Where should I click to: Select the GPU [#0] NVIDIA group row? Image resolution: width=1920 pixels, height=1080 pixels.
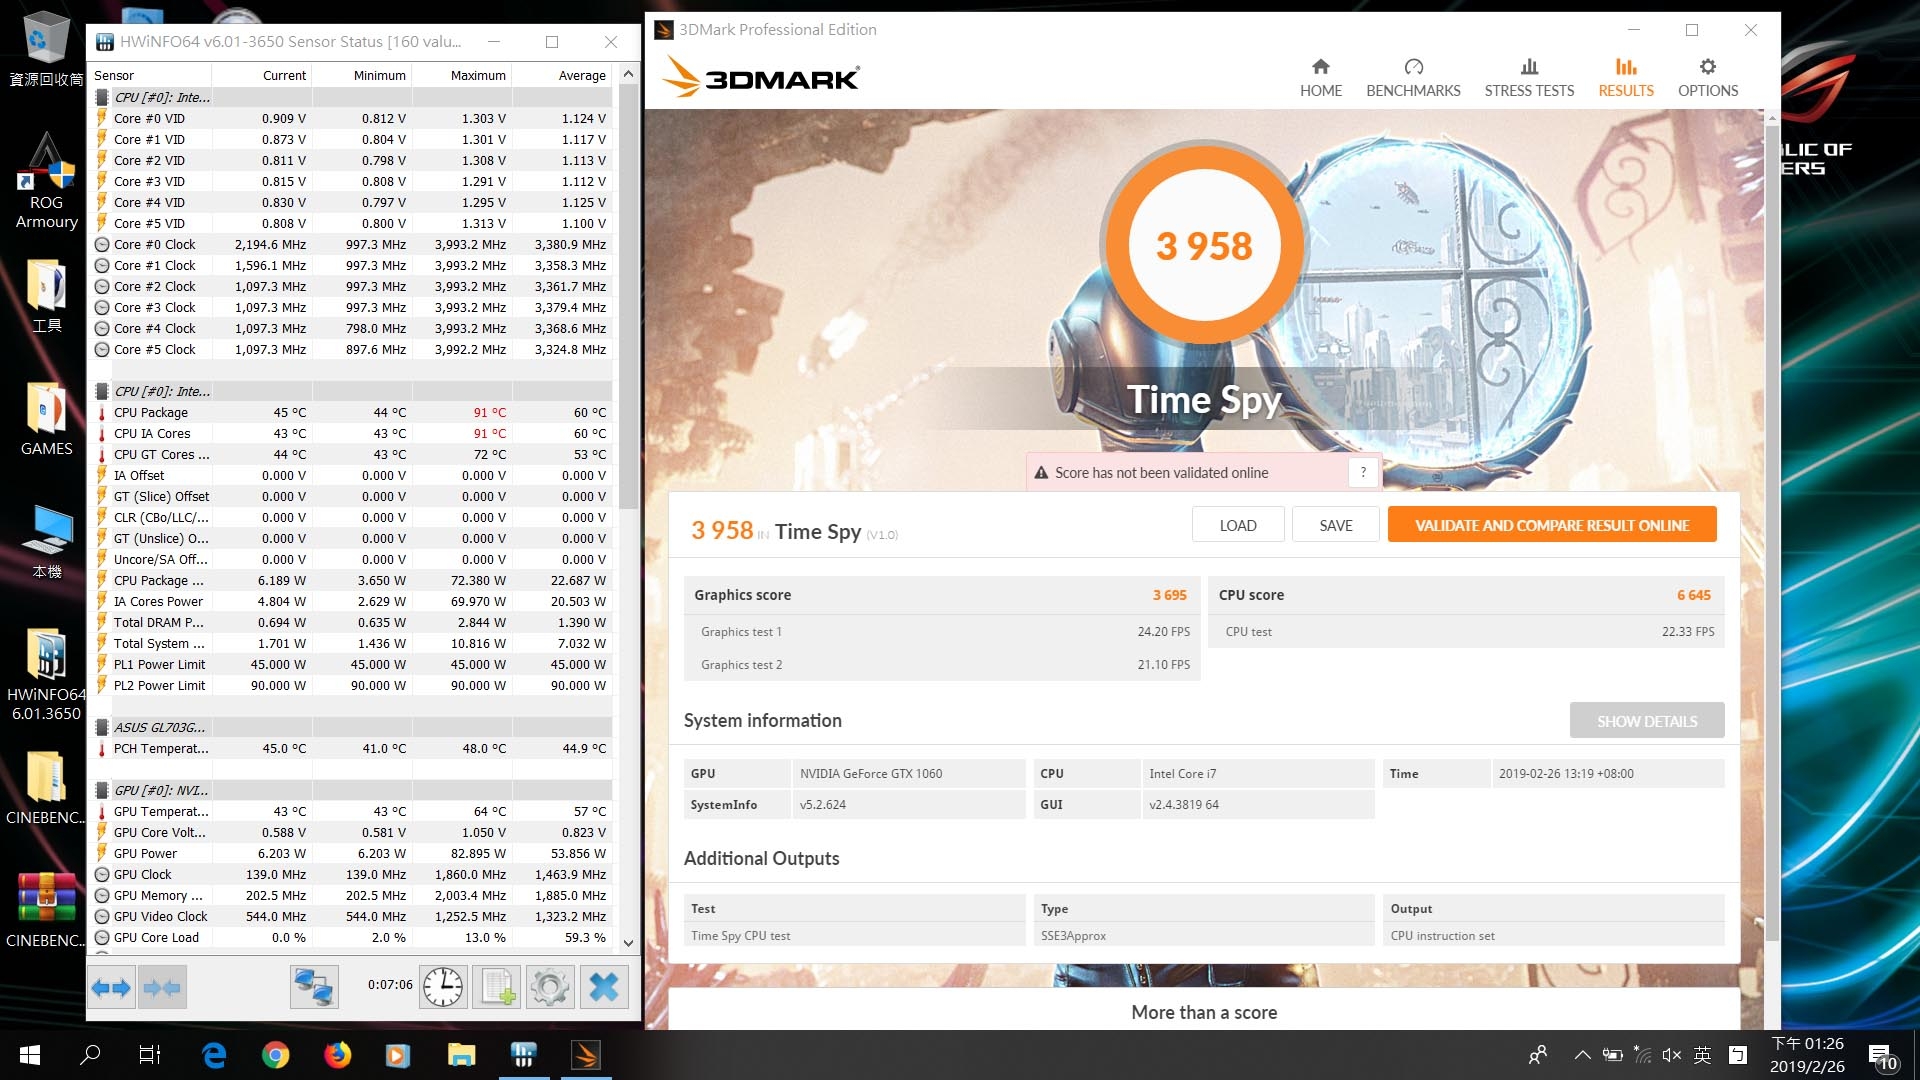click(x=352, y=790)
